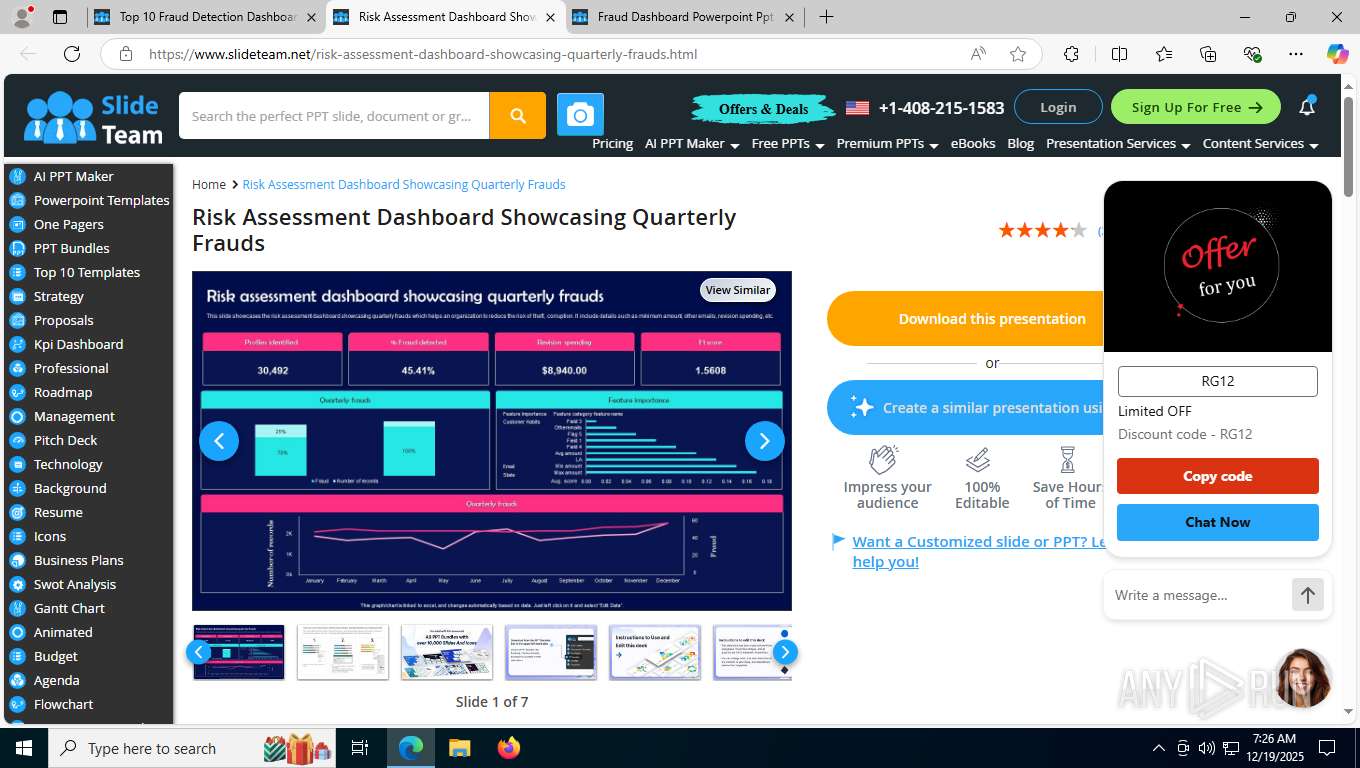Open eBooks in top navigation

(x=973, y=144)
